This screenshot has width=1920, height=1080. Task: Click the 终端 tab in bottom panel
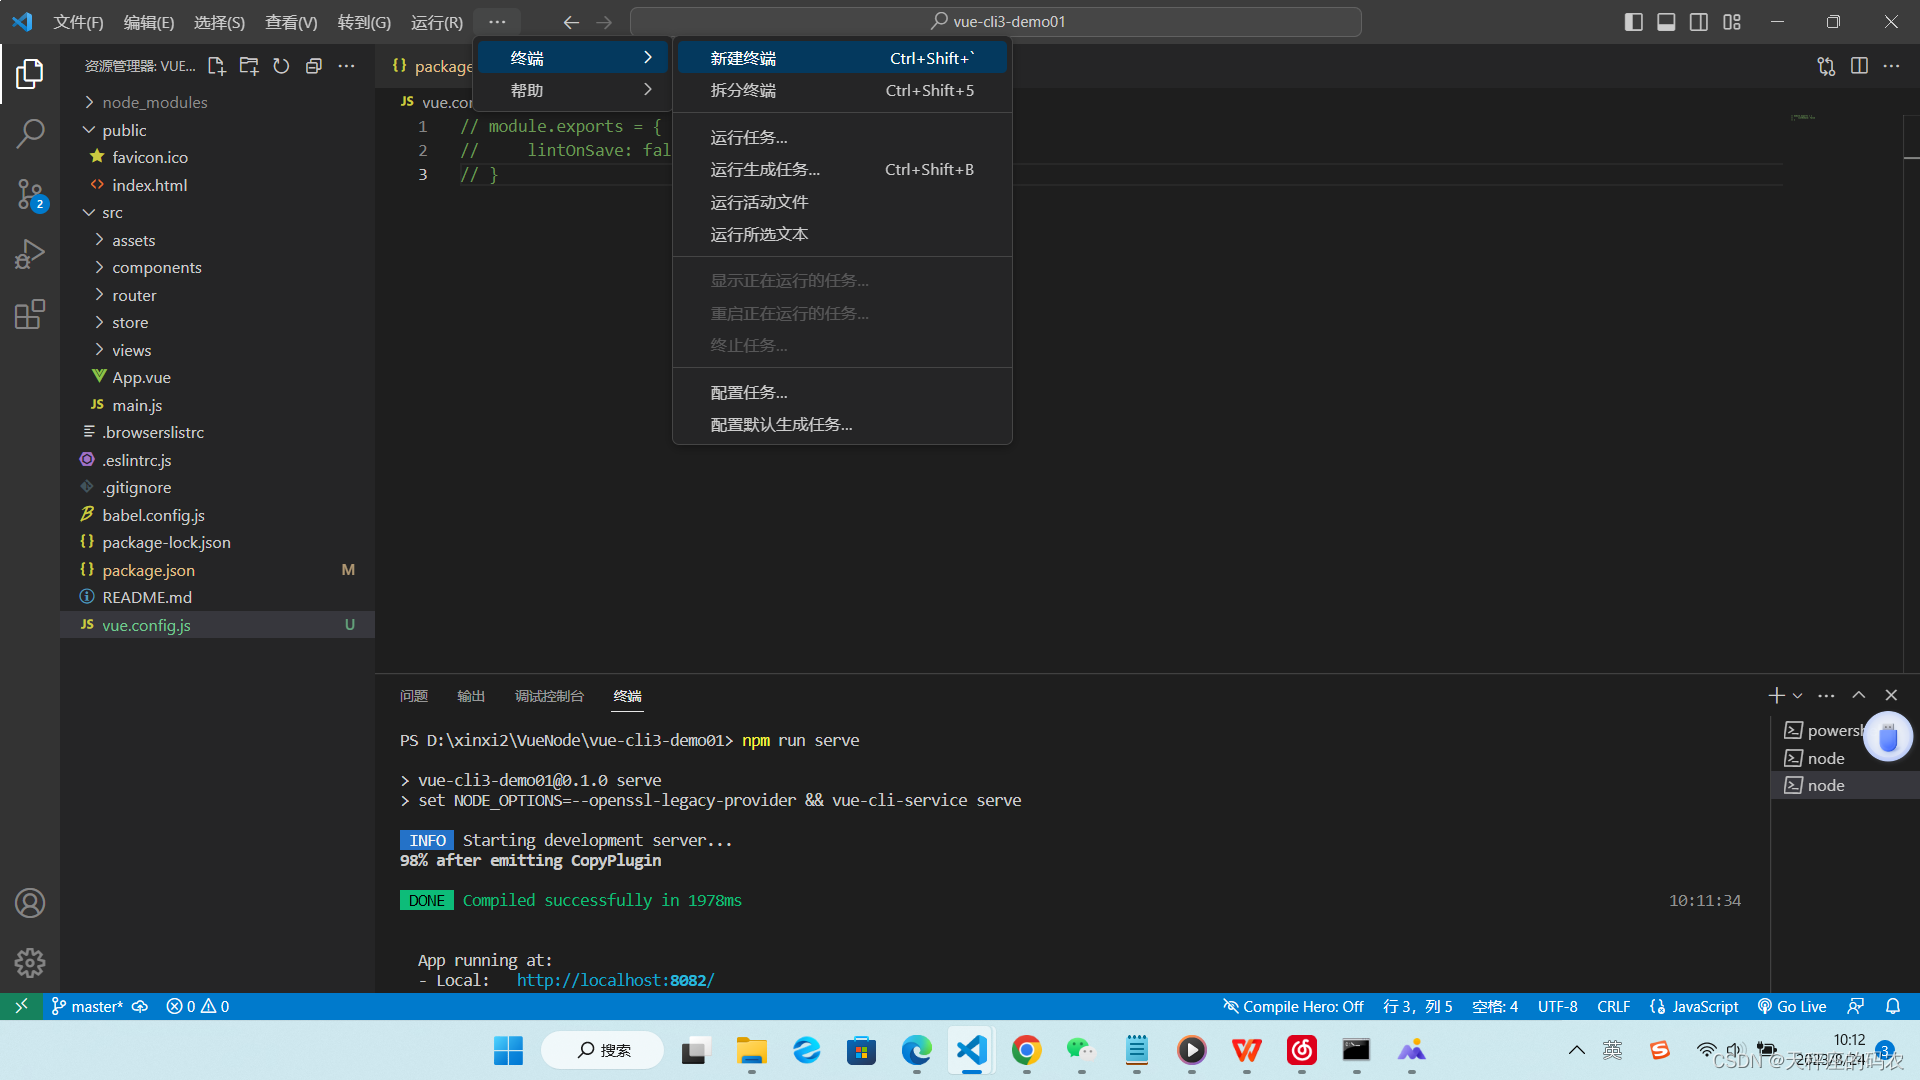[x=626, y=695]
